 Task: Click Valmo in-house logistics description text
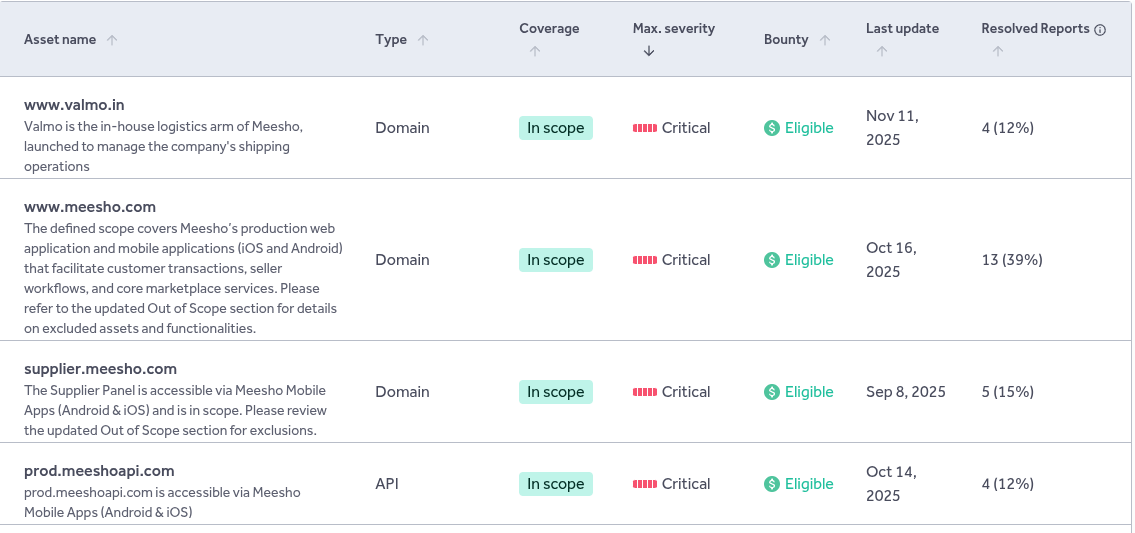tap(164, 146)
